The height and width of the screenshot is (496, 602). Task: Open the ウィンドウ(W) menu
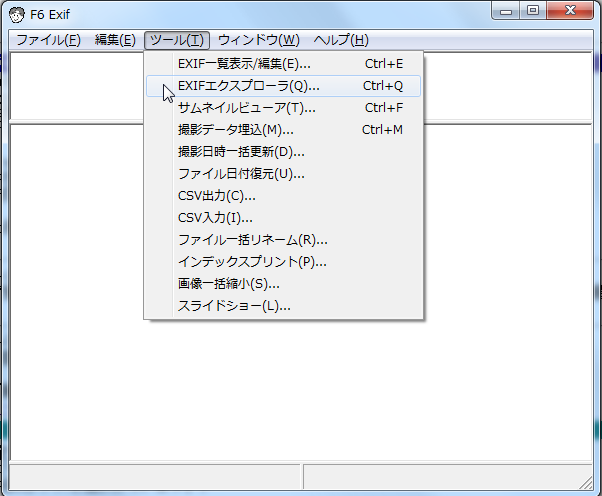click(x=258, y=40)
